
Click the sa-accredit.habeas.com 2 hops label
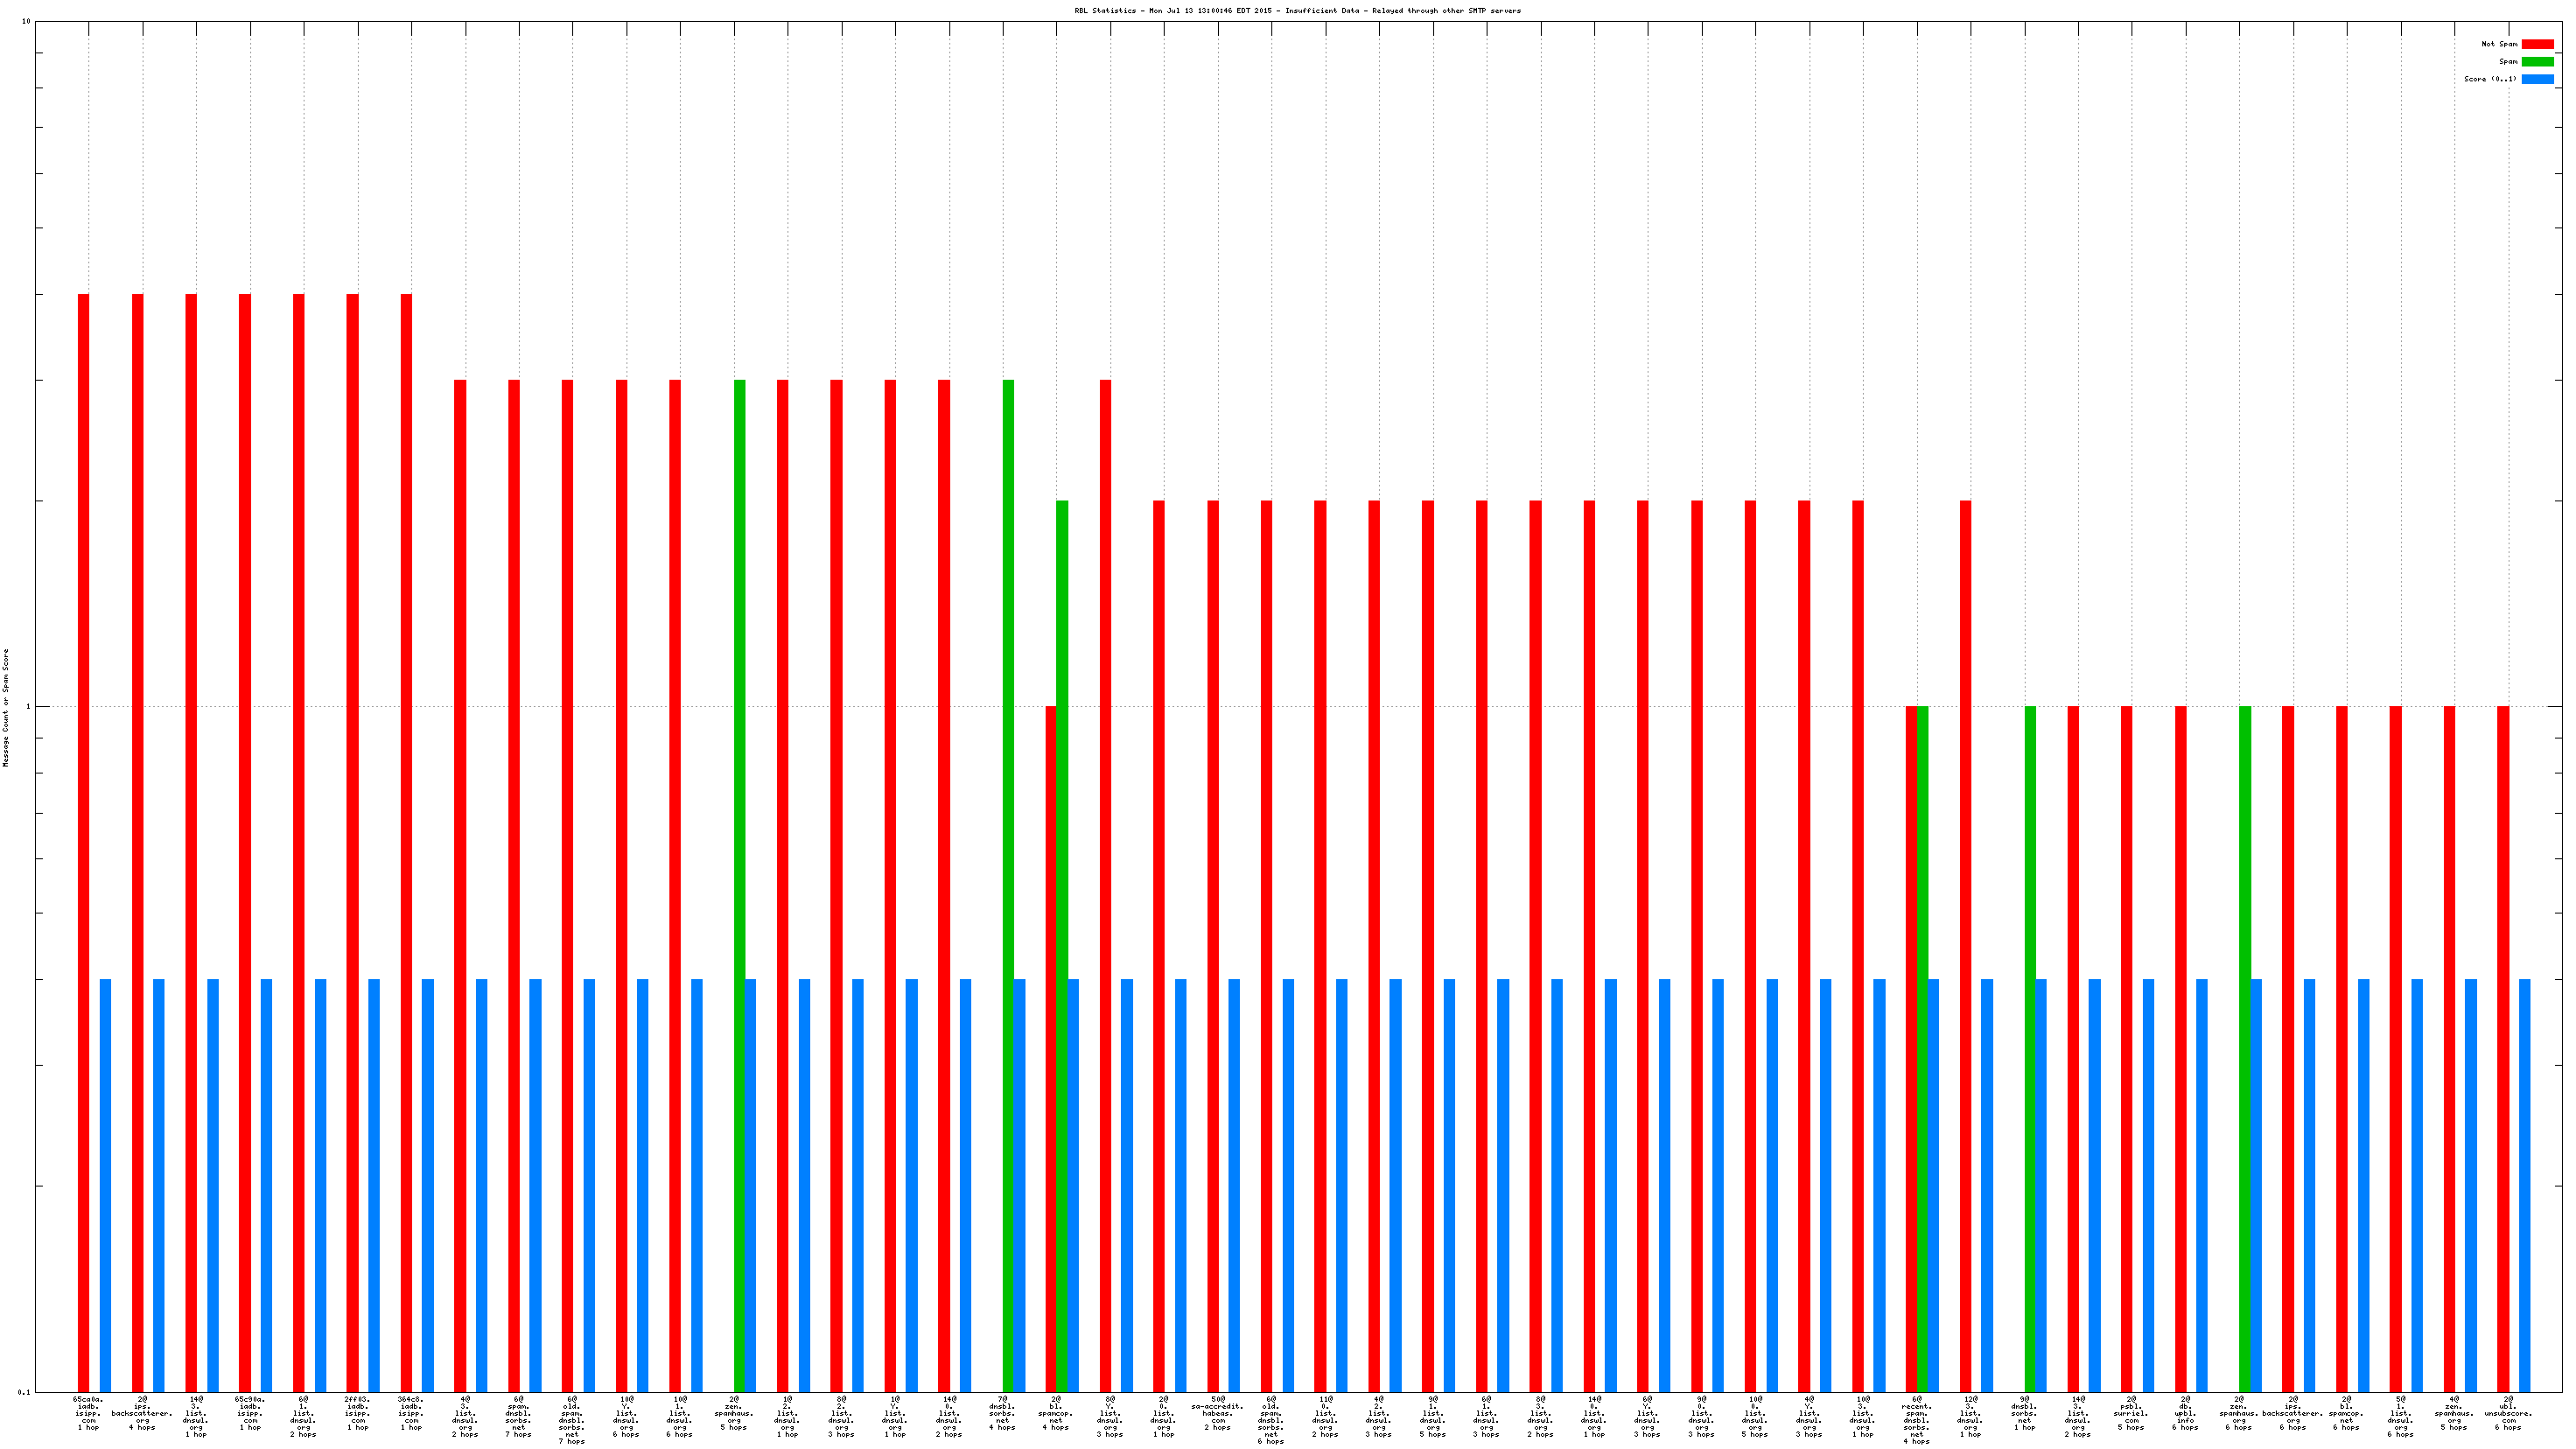coord(1217,1413)
